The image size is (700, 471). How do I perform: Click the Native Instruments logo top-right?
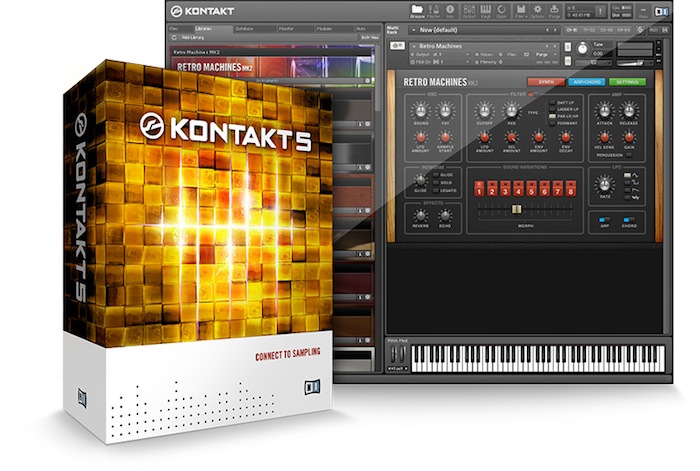click(661, 11)
